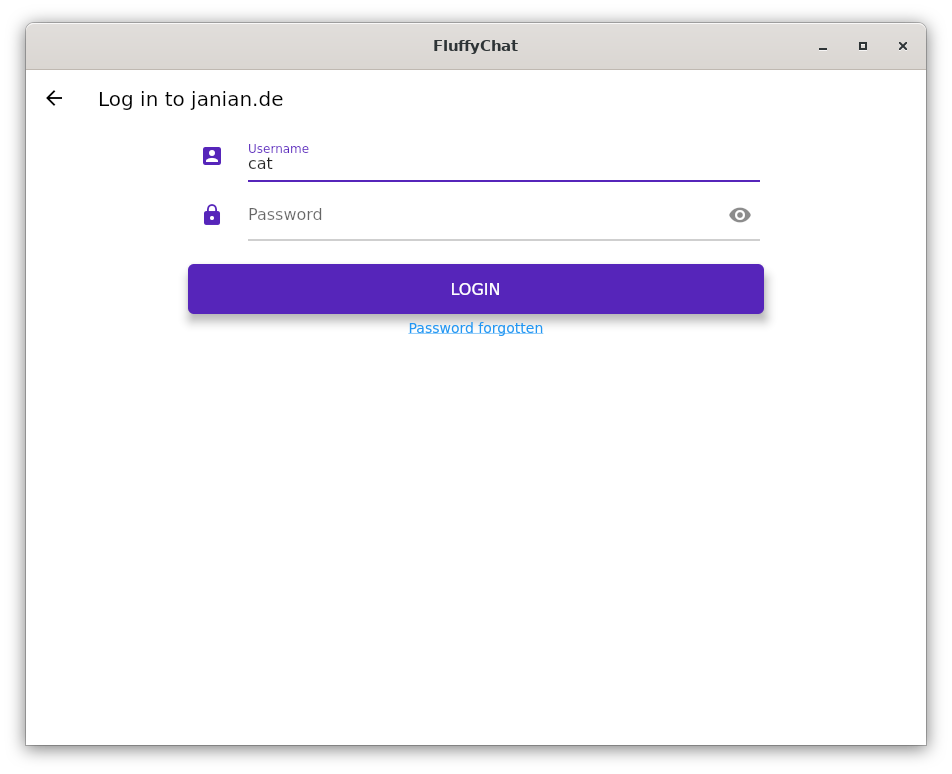This screenshot has width=952, height=774.
Task: Click the grey Password placeholder text
Action: [x=285, y=215]
